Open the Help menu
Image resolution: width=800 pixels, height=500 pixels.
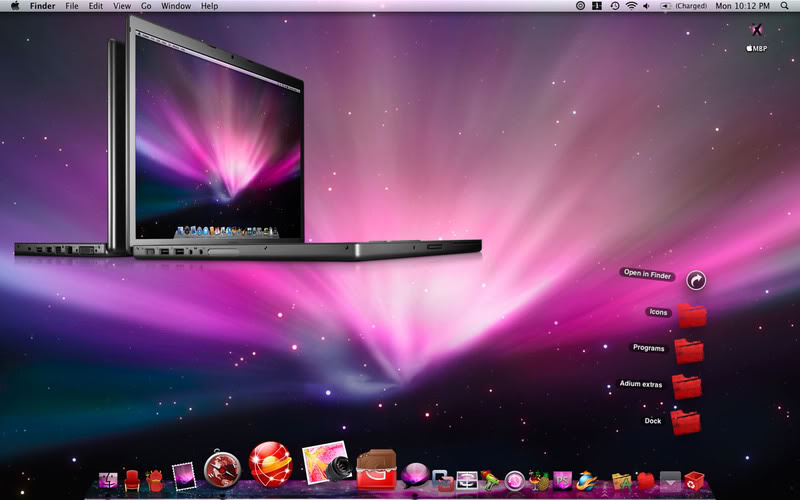[x=209, y=6]
